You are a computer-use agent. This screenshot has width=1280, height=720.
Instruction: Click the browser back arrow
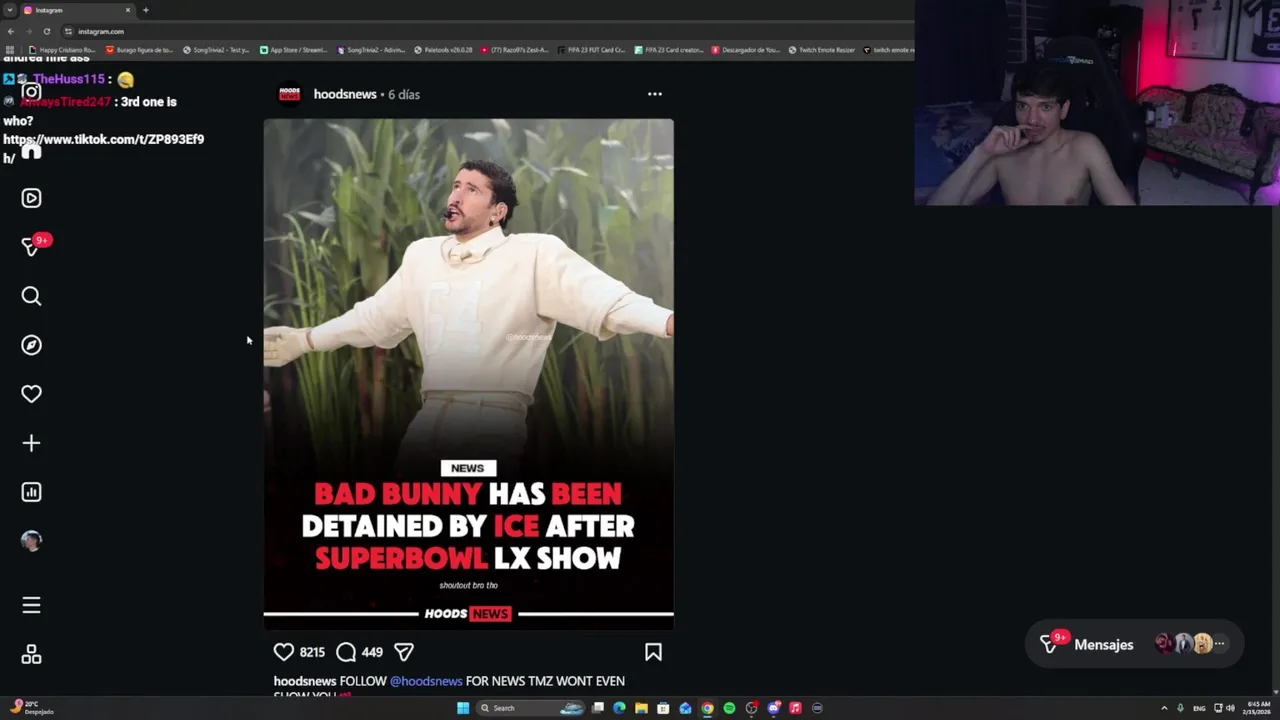click(11, 31)
